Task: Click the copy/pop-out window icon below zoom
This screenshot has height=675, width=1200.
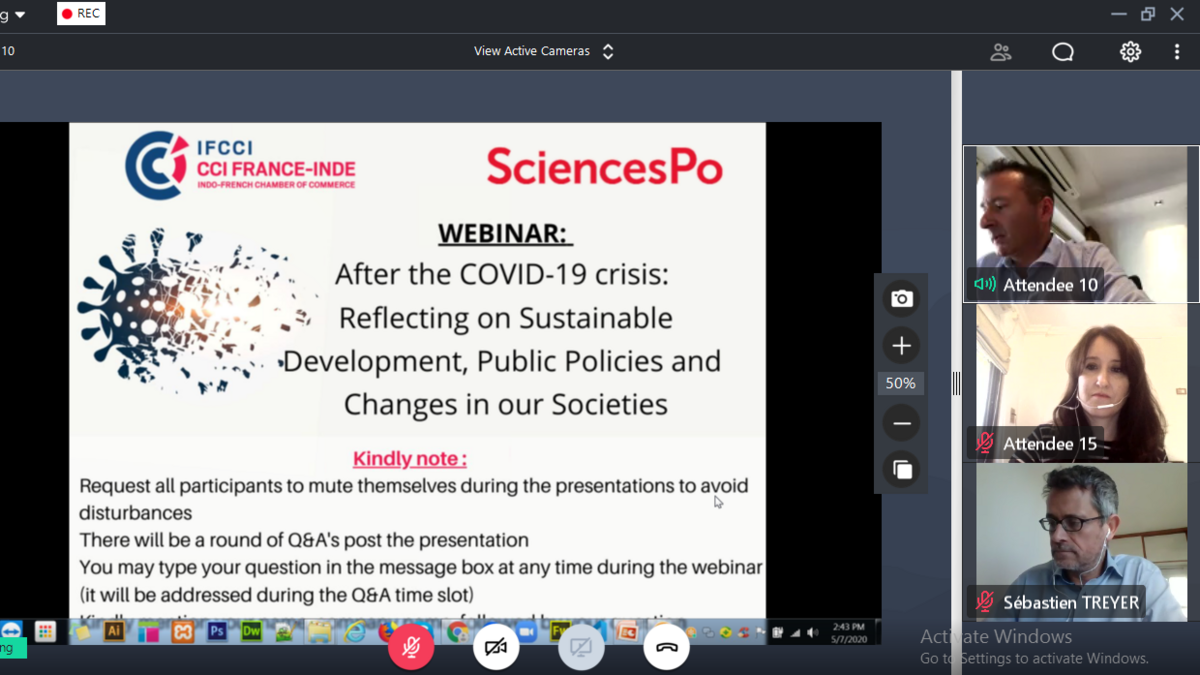Action: coord(901,469)
